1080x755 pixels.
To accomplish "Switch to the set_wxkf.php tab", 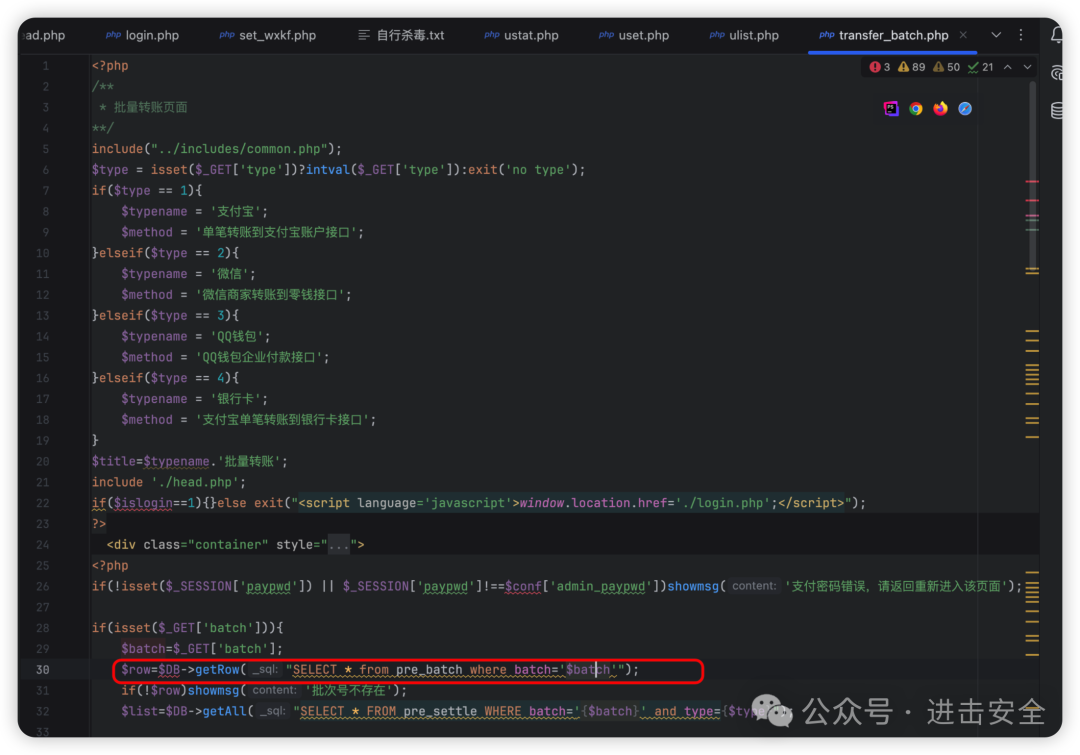I will tap(268, 35).
